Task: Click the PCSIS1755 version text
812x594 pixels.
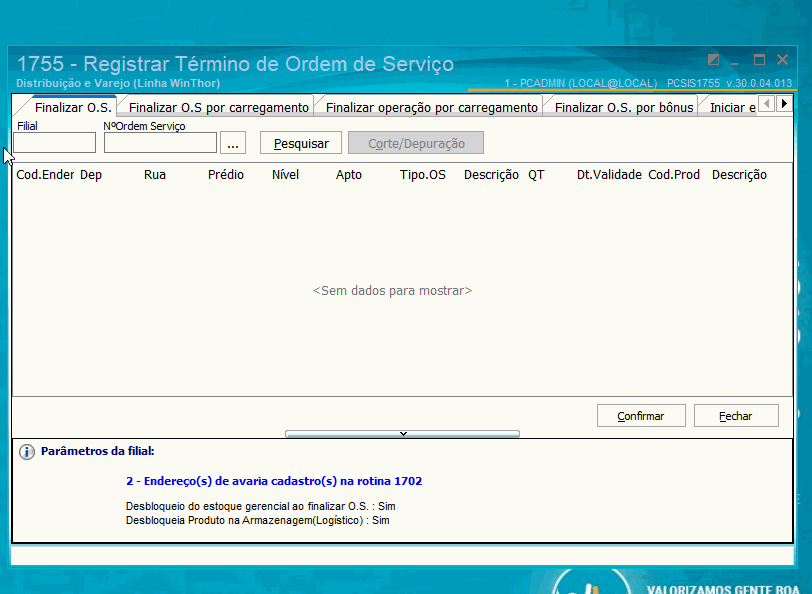Action: pyautogui.click(x=729, y=83)
